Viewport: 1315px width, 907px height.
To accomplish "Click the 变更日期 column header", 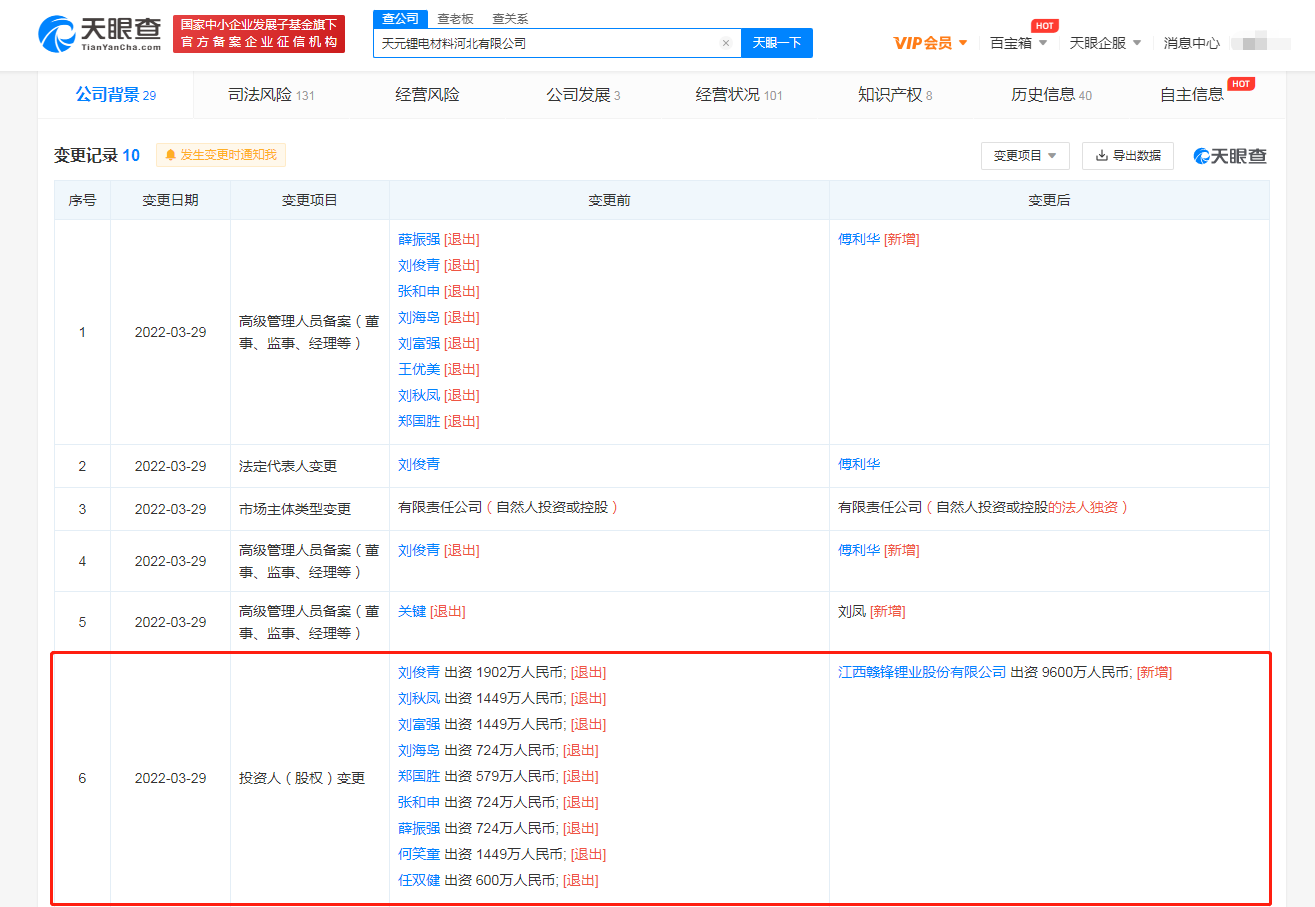I will point(170,200).
